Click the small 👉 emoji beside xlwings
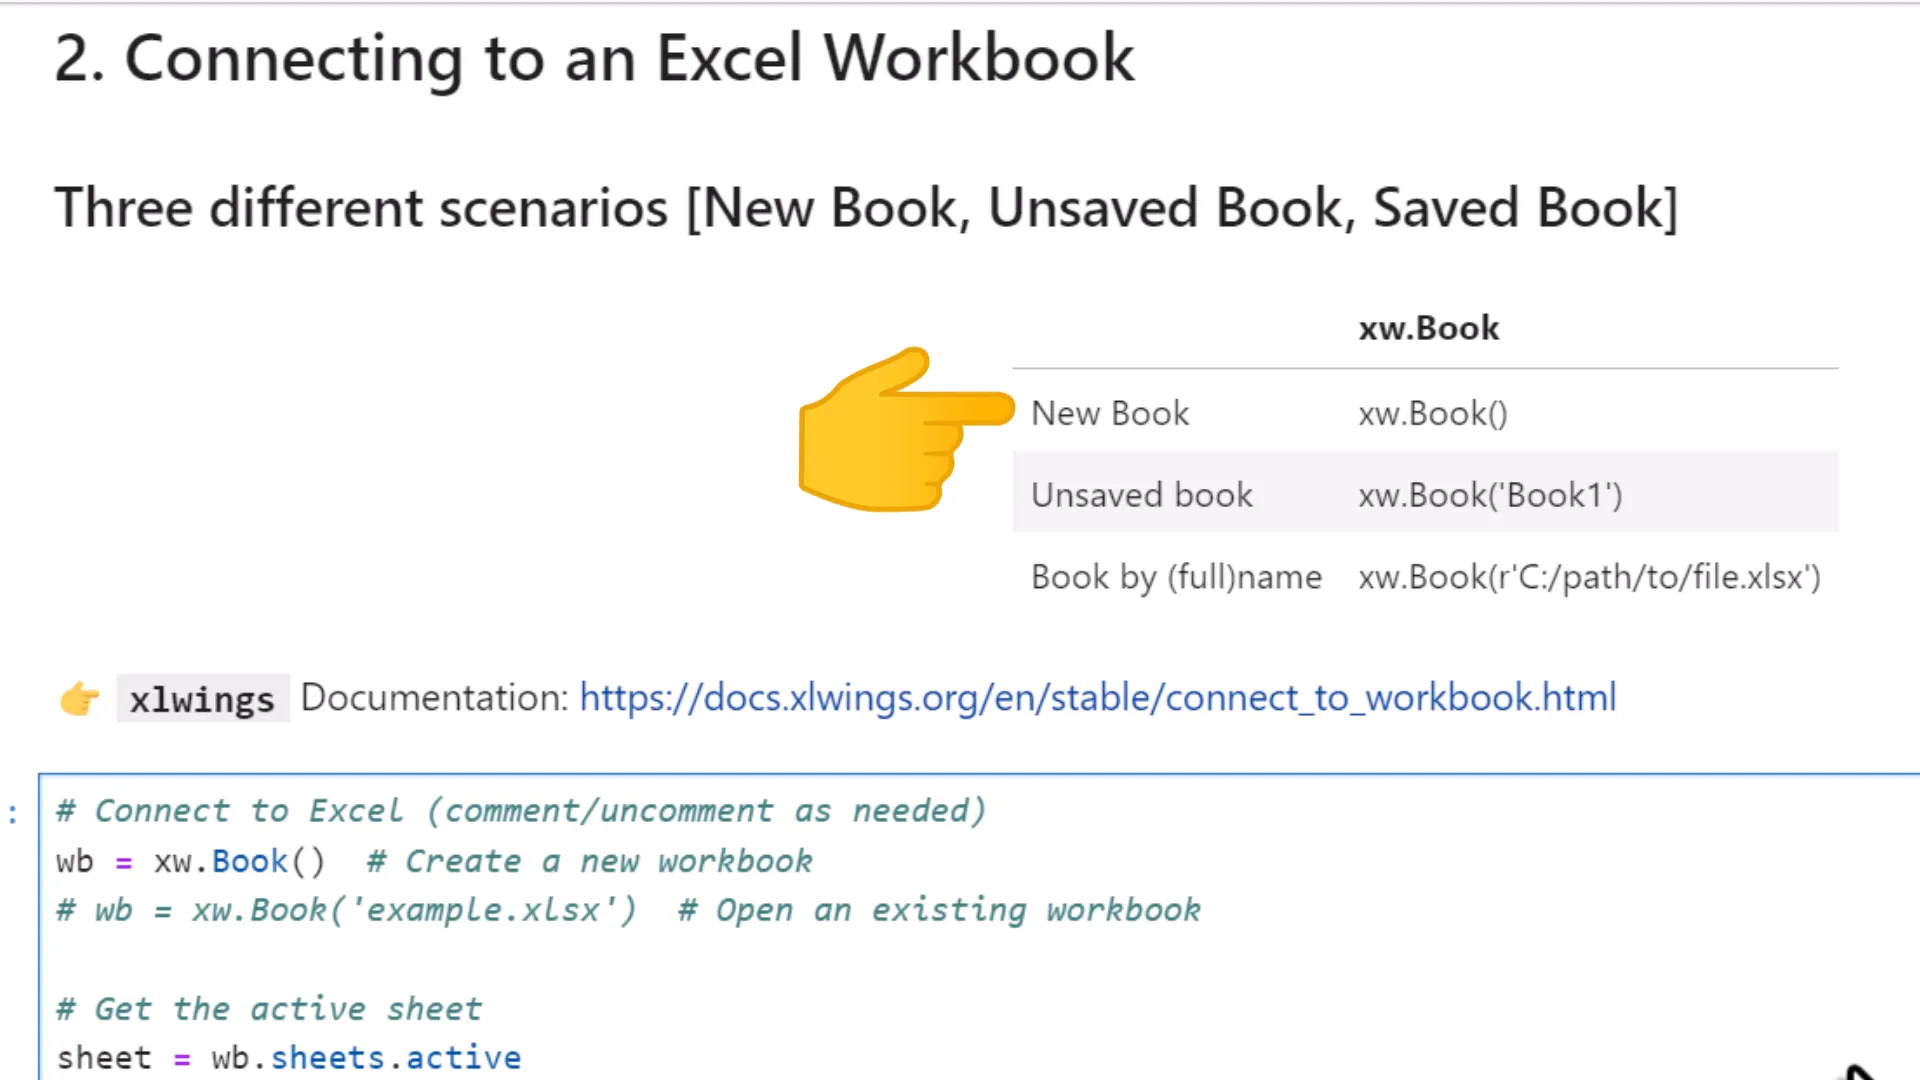Screen dimensions: 1920x1080 point(79,698)
